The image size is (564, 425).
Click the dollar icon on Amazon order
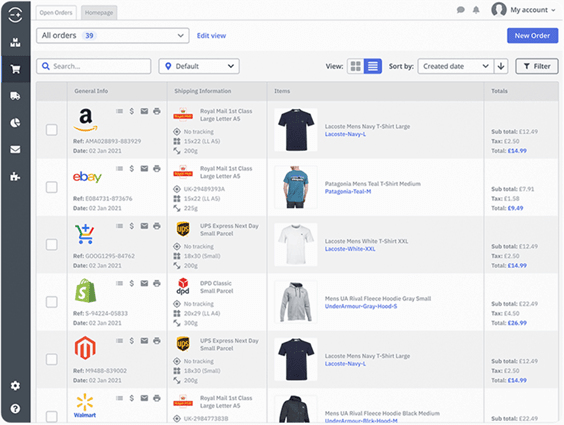click(132, 111)
